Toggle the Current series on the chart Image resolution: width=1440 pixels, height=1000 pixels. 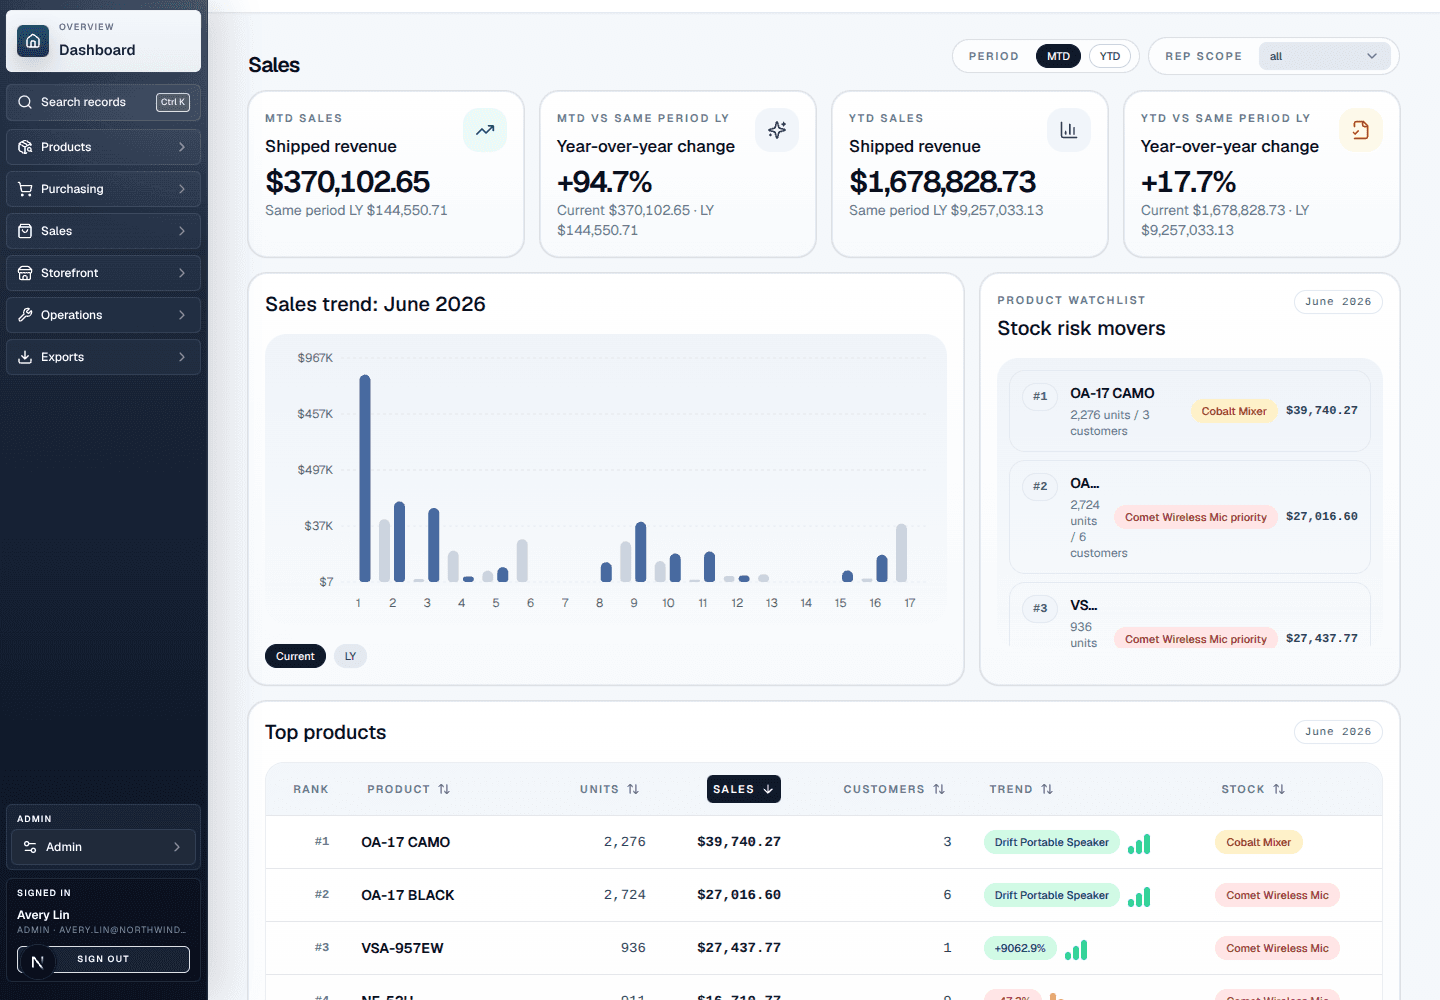[x=295, y=656]
